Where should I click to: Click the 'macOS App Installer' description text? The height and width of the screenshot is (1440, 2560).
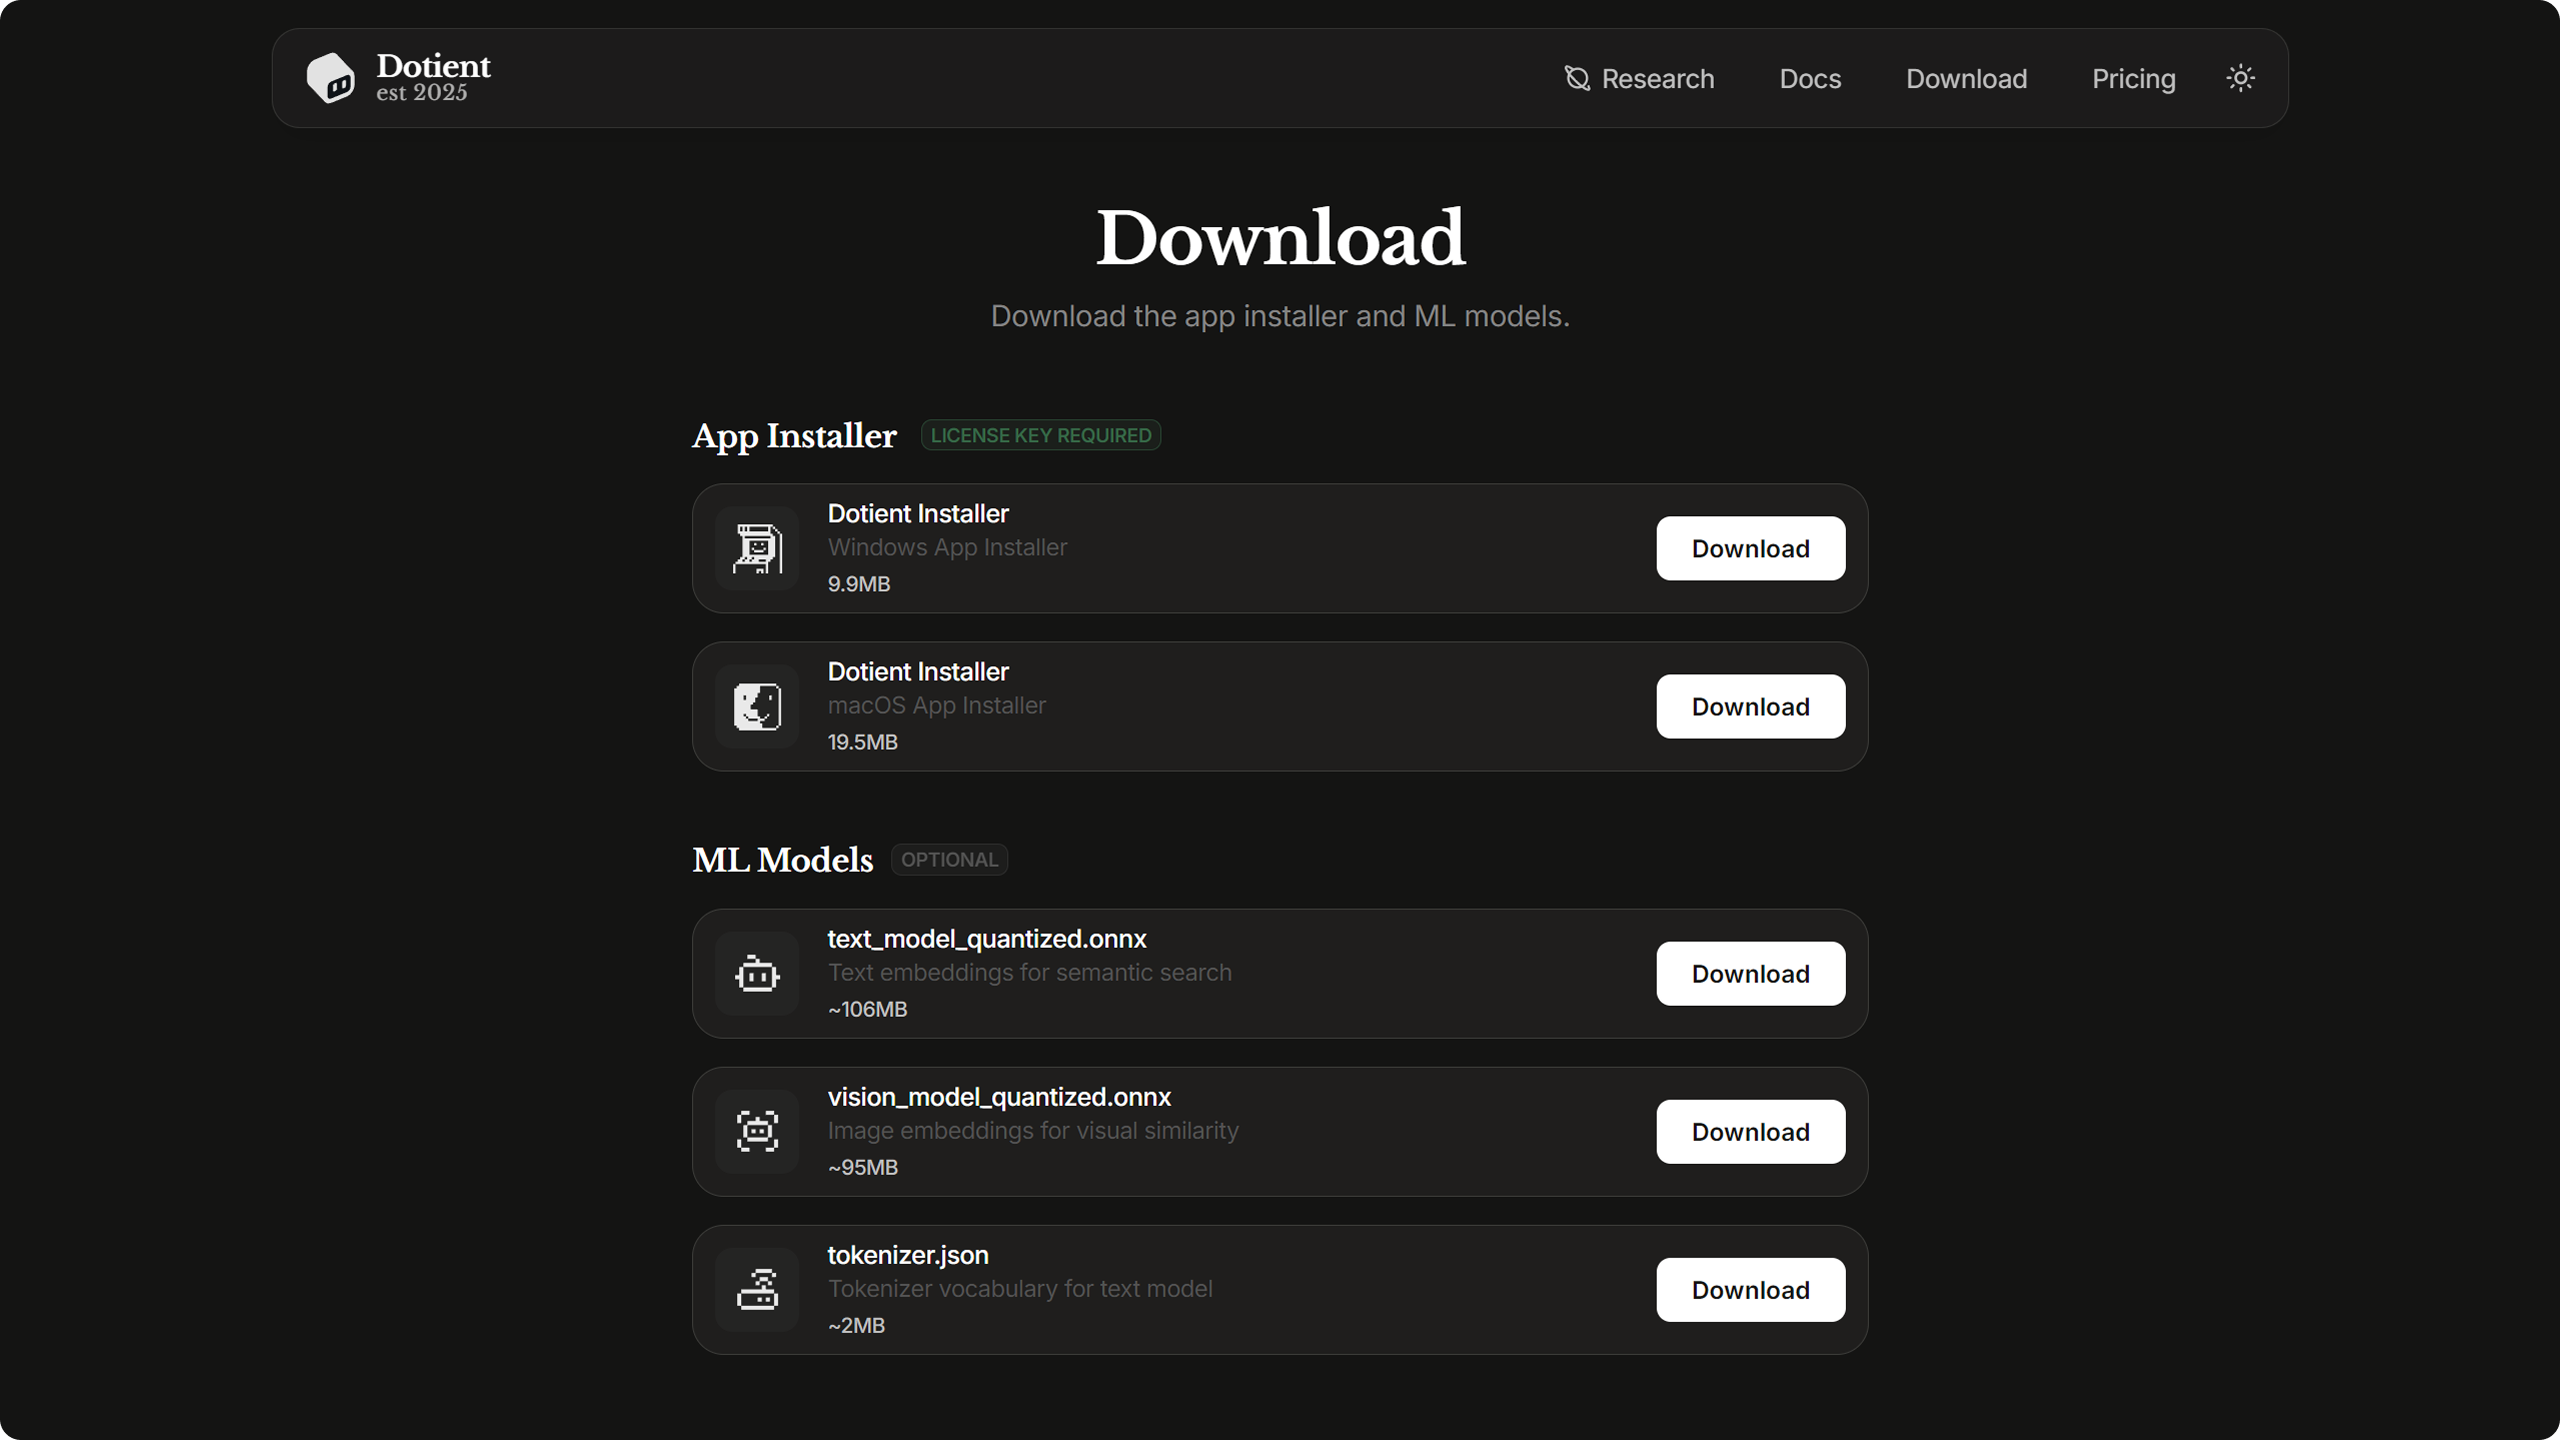(936, 705)
